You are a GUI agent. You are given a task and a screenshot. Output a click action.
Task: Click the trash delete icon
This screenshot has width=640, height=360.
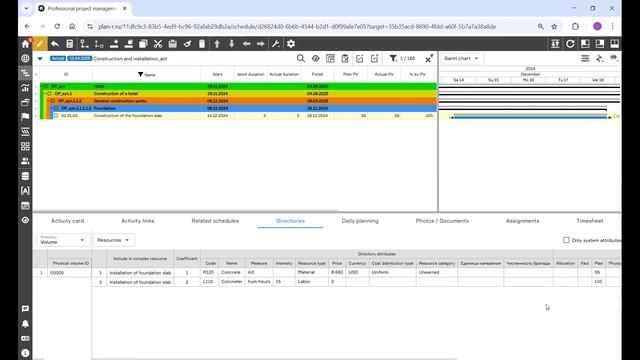(x=202, y=44)
